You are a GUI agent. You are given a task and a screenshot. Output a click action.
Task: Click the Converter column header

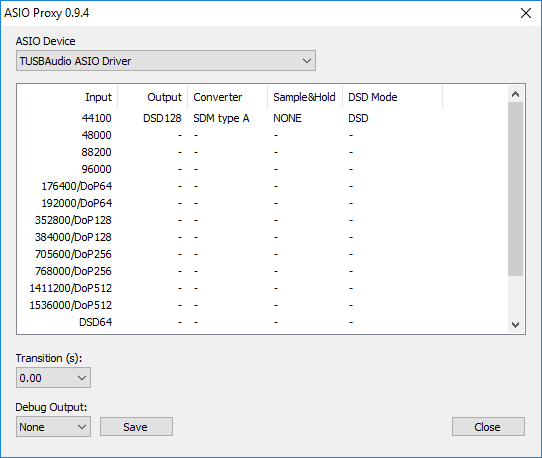[x=228, y=97]
